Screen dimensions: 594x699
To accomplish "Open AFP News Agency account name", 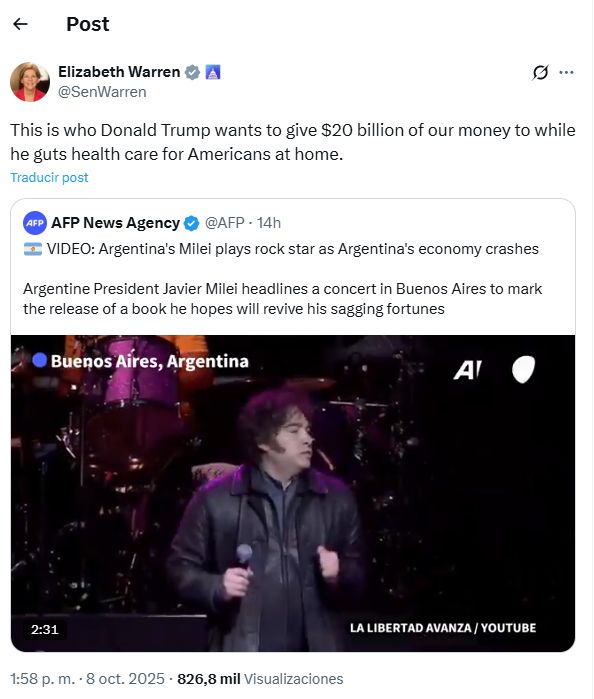I will pos(116,223).
